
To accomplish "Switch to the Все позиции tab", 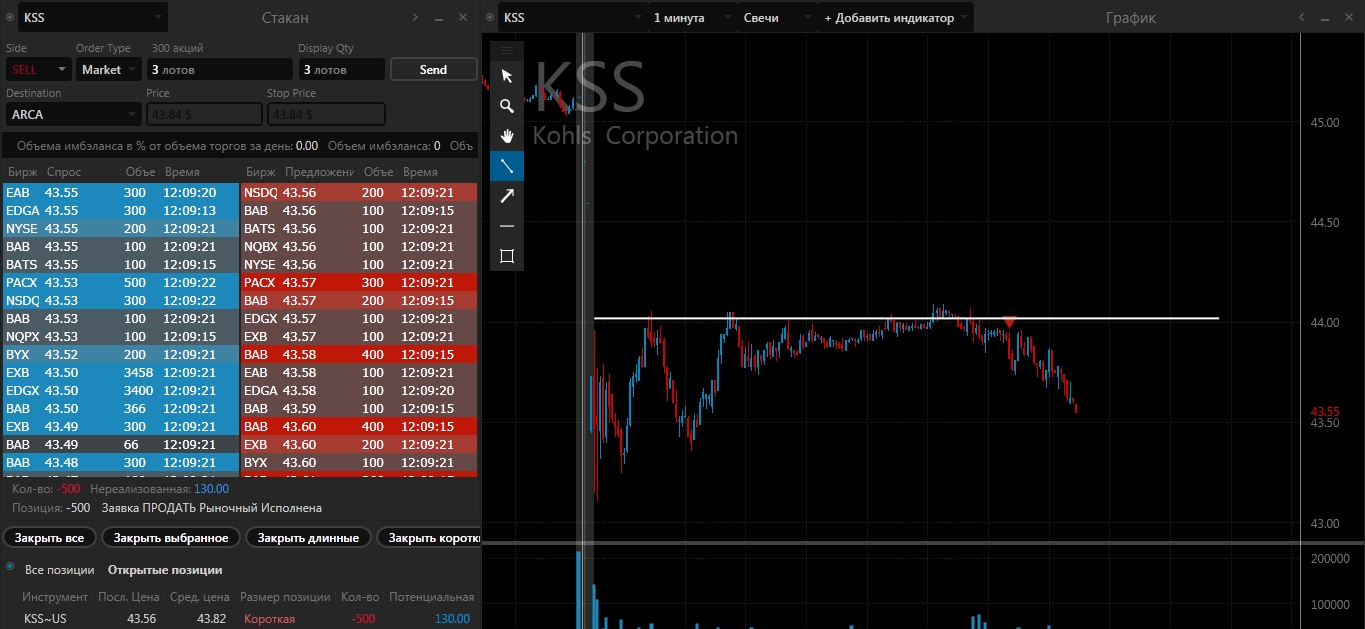I will pyautogui.click(x=60, y=570).
